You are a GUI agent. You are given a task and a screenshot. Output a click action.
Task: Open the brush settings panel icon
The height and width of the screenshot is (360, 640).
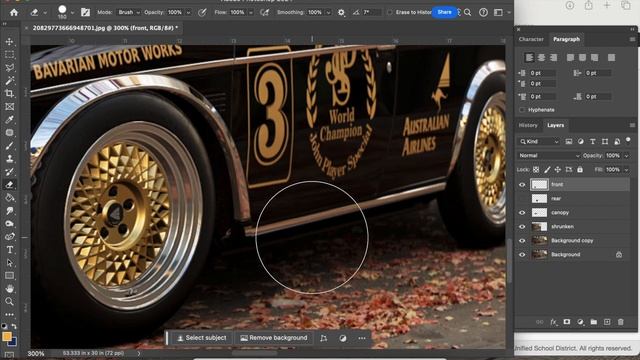pyautogui.click(x=85, y=12)
